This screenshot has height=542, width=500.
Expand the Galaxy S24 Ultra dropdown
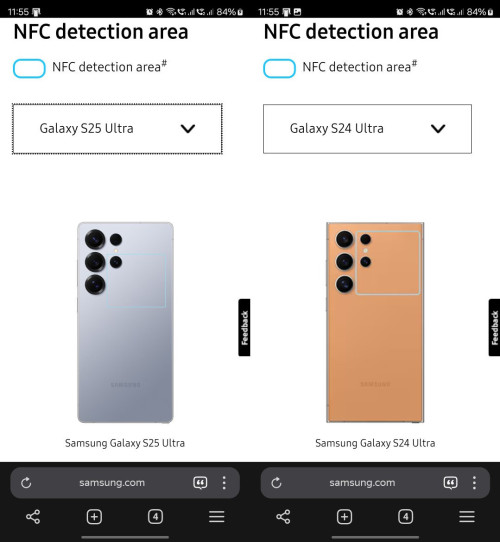(367, 129)
